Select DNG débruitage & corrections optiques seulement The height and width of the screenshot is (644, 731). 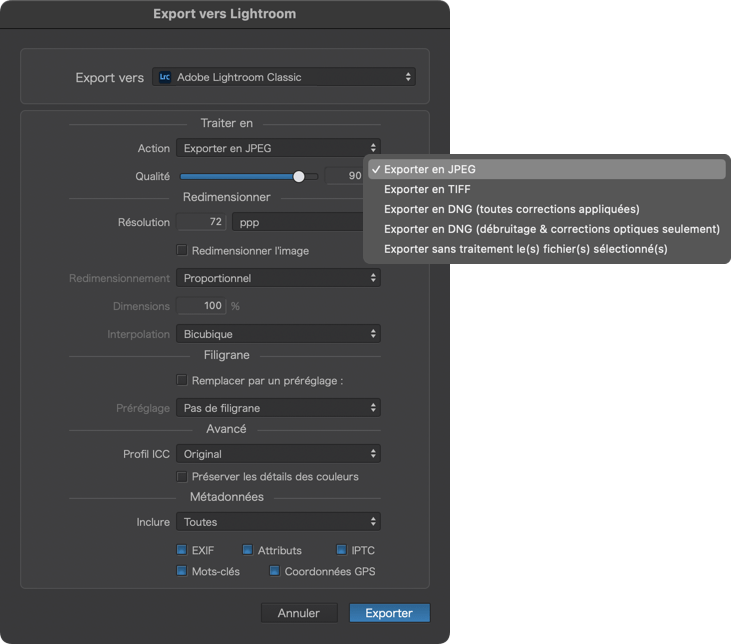(546, 229)
